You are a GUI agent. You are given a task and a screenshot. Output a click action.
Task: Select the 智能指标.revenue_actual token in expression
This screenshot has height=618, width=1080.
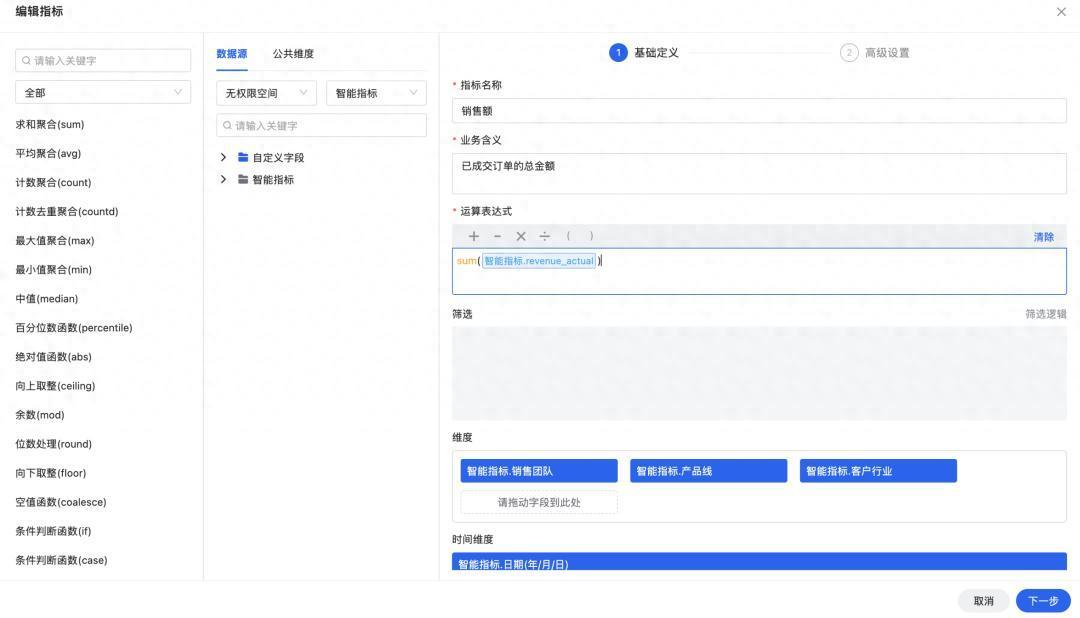[x=539, y=261]
